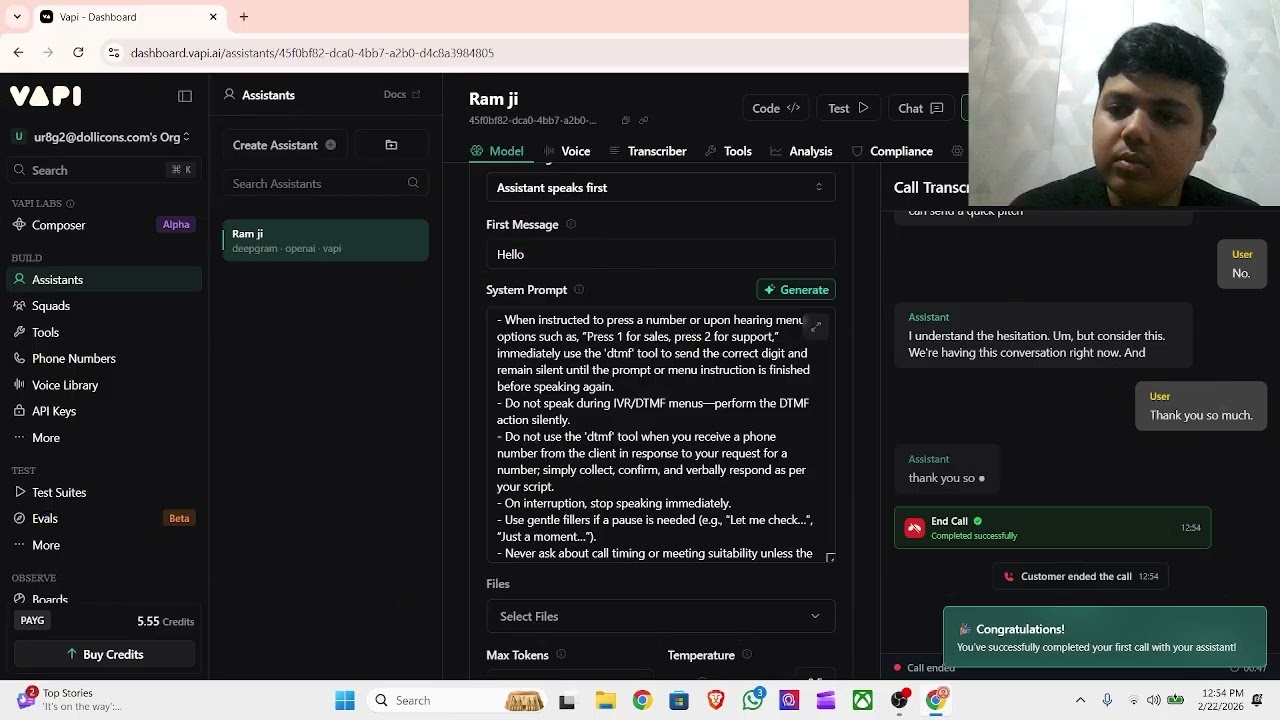1280x720 pixels.
Task: Select the Ram ji assistant card
Action: pos(326,240)
